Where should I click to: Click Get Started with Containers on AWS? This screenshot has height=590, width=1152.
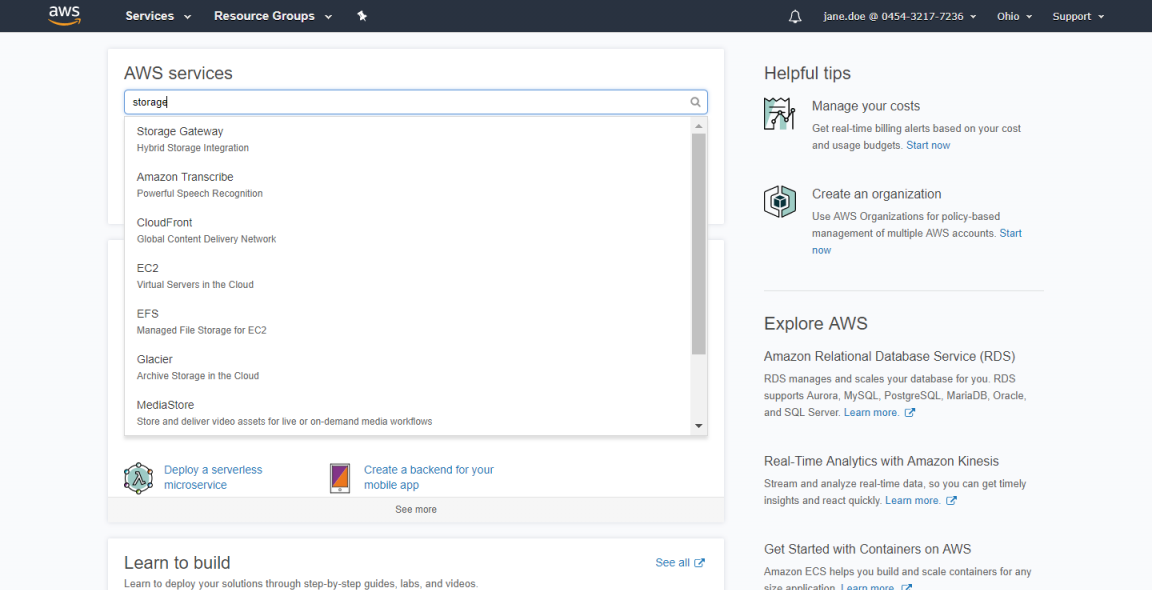click(x=868, y=549)
